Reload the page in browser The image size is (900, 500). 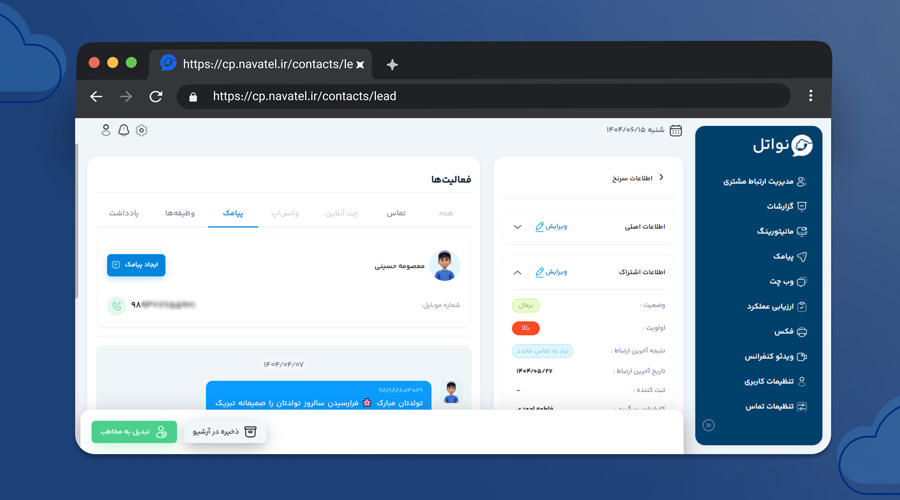click(156, 97)
